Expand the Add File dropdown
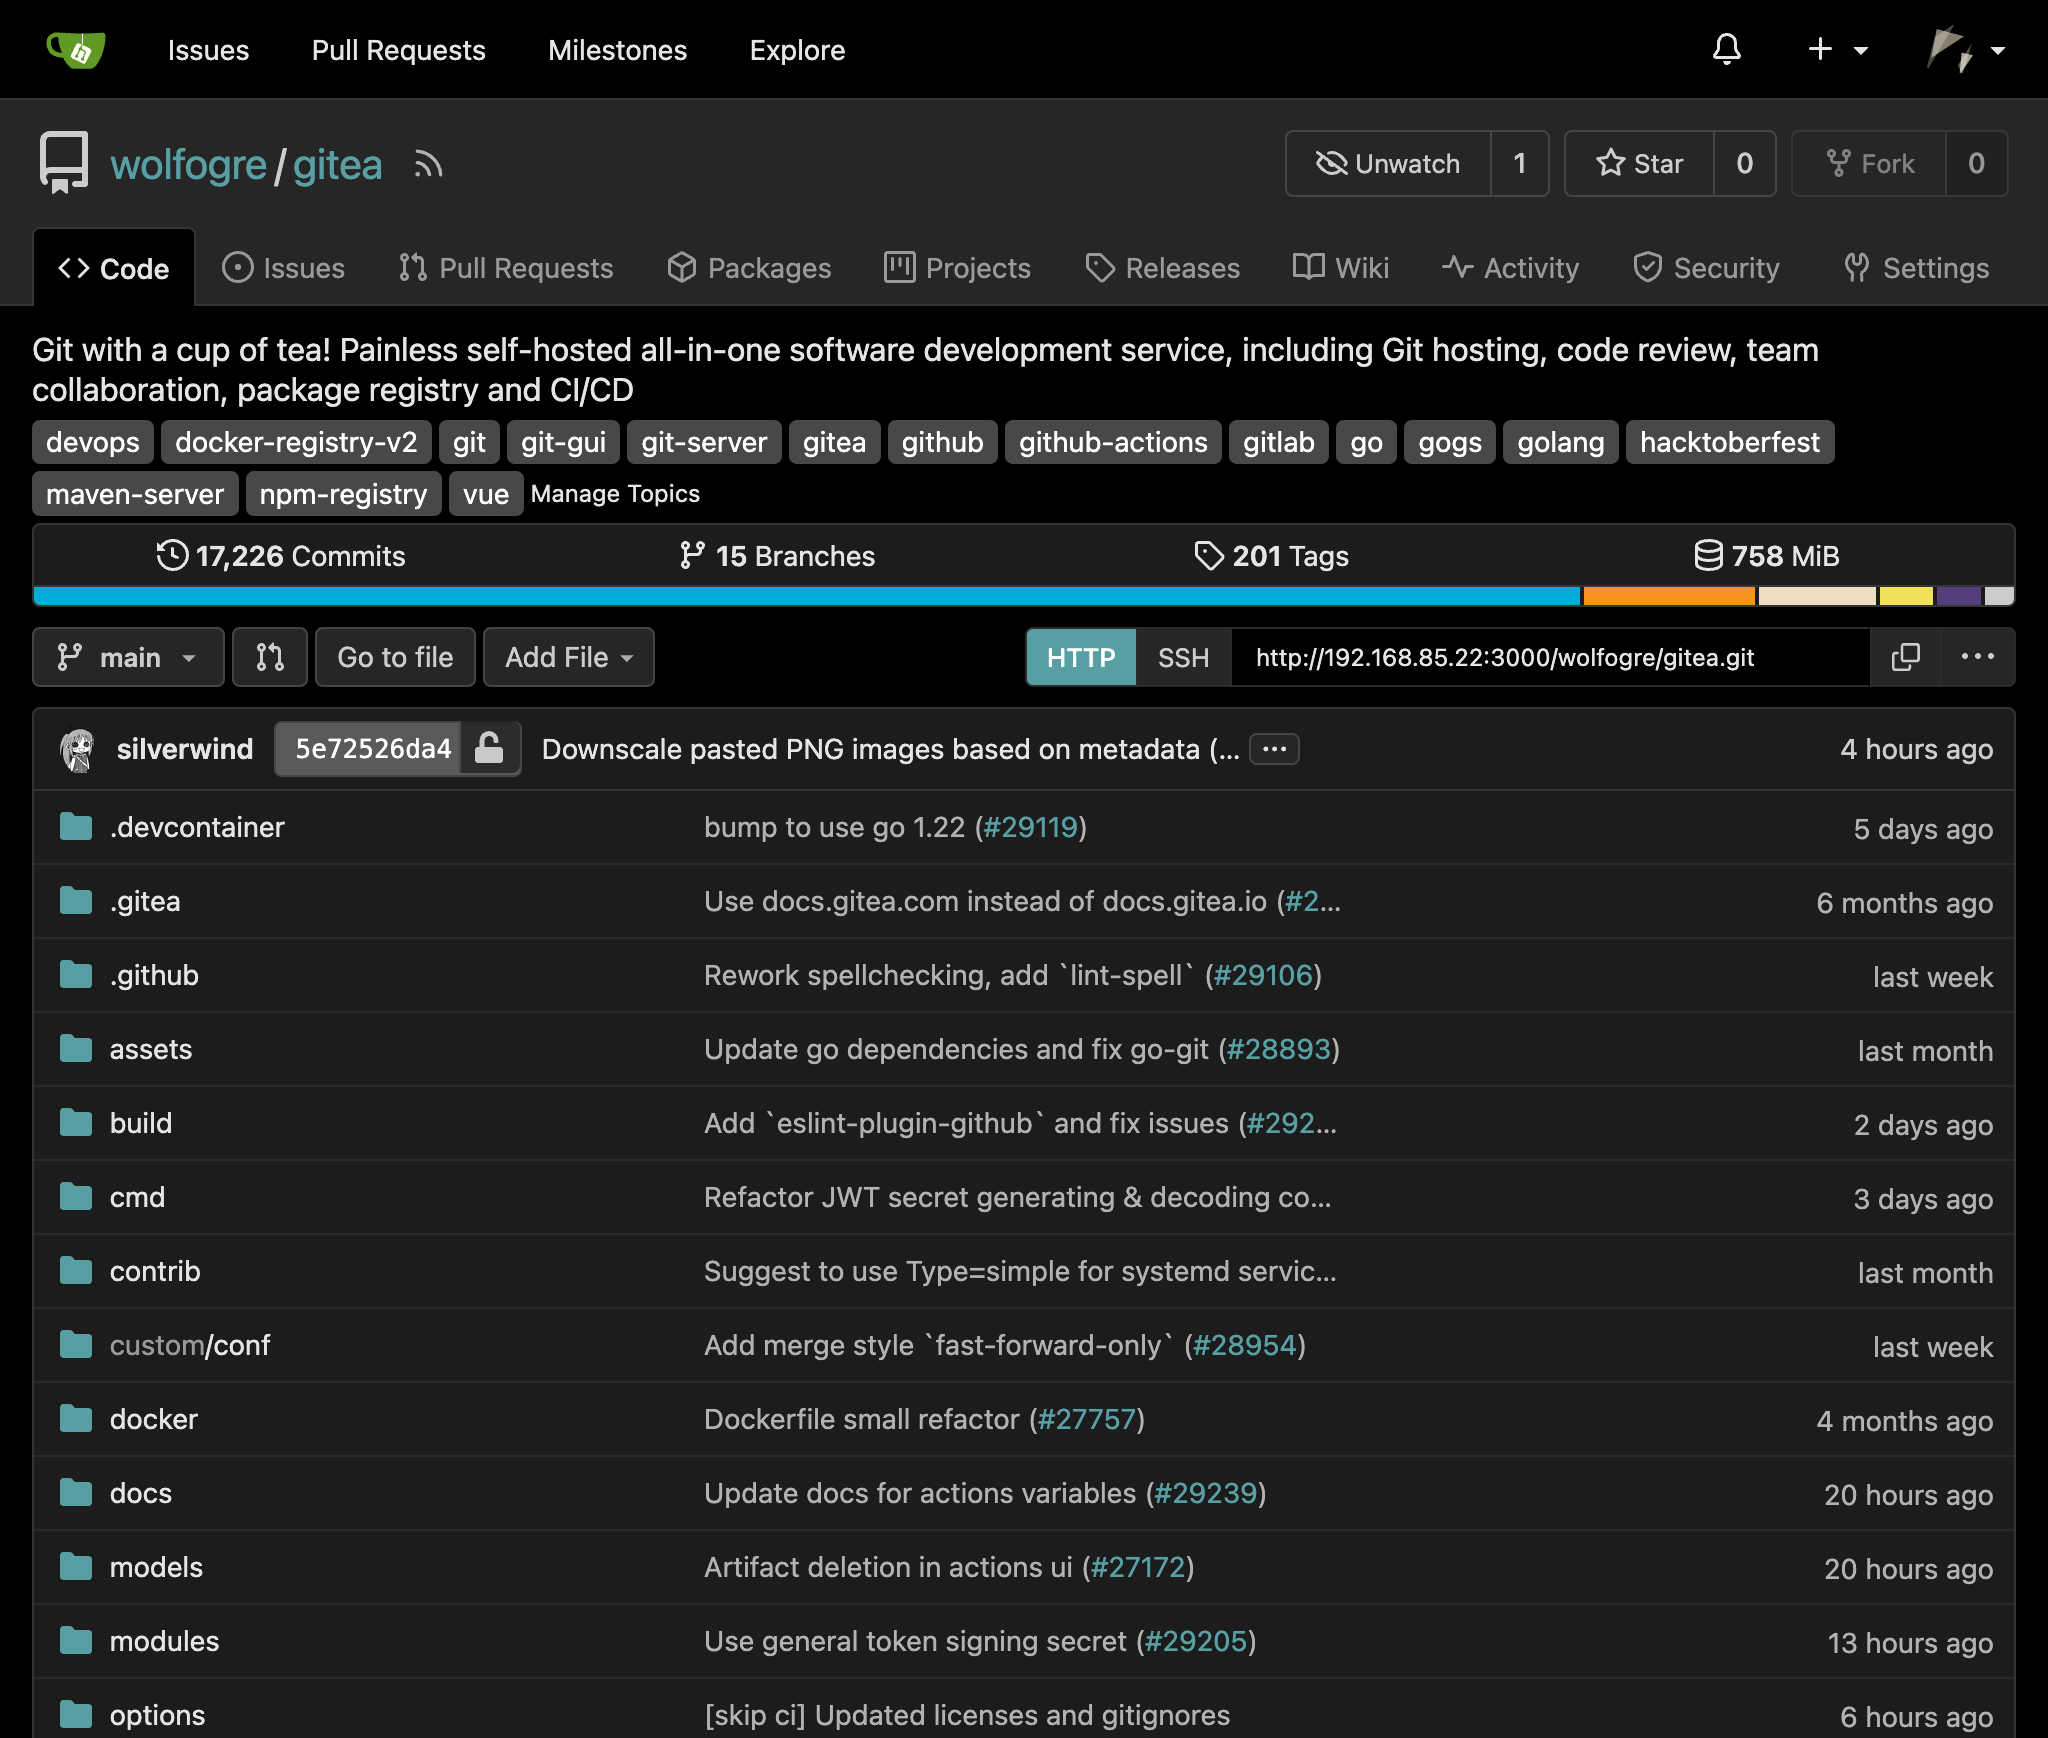The height and width of the screenshot is (1738, 2048). [x=569, y=657]
